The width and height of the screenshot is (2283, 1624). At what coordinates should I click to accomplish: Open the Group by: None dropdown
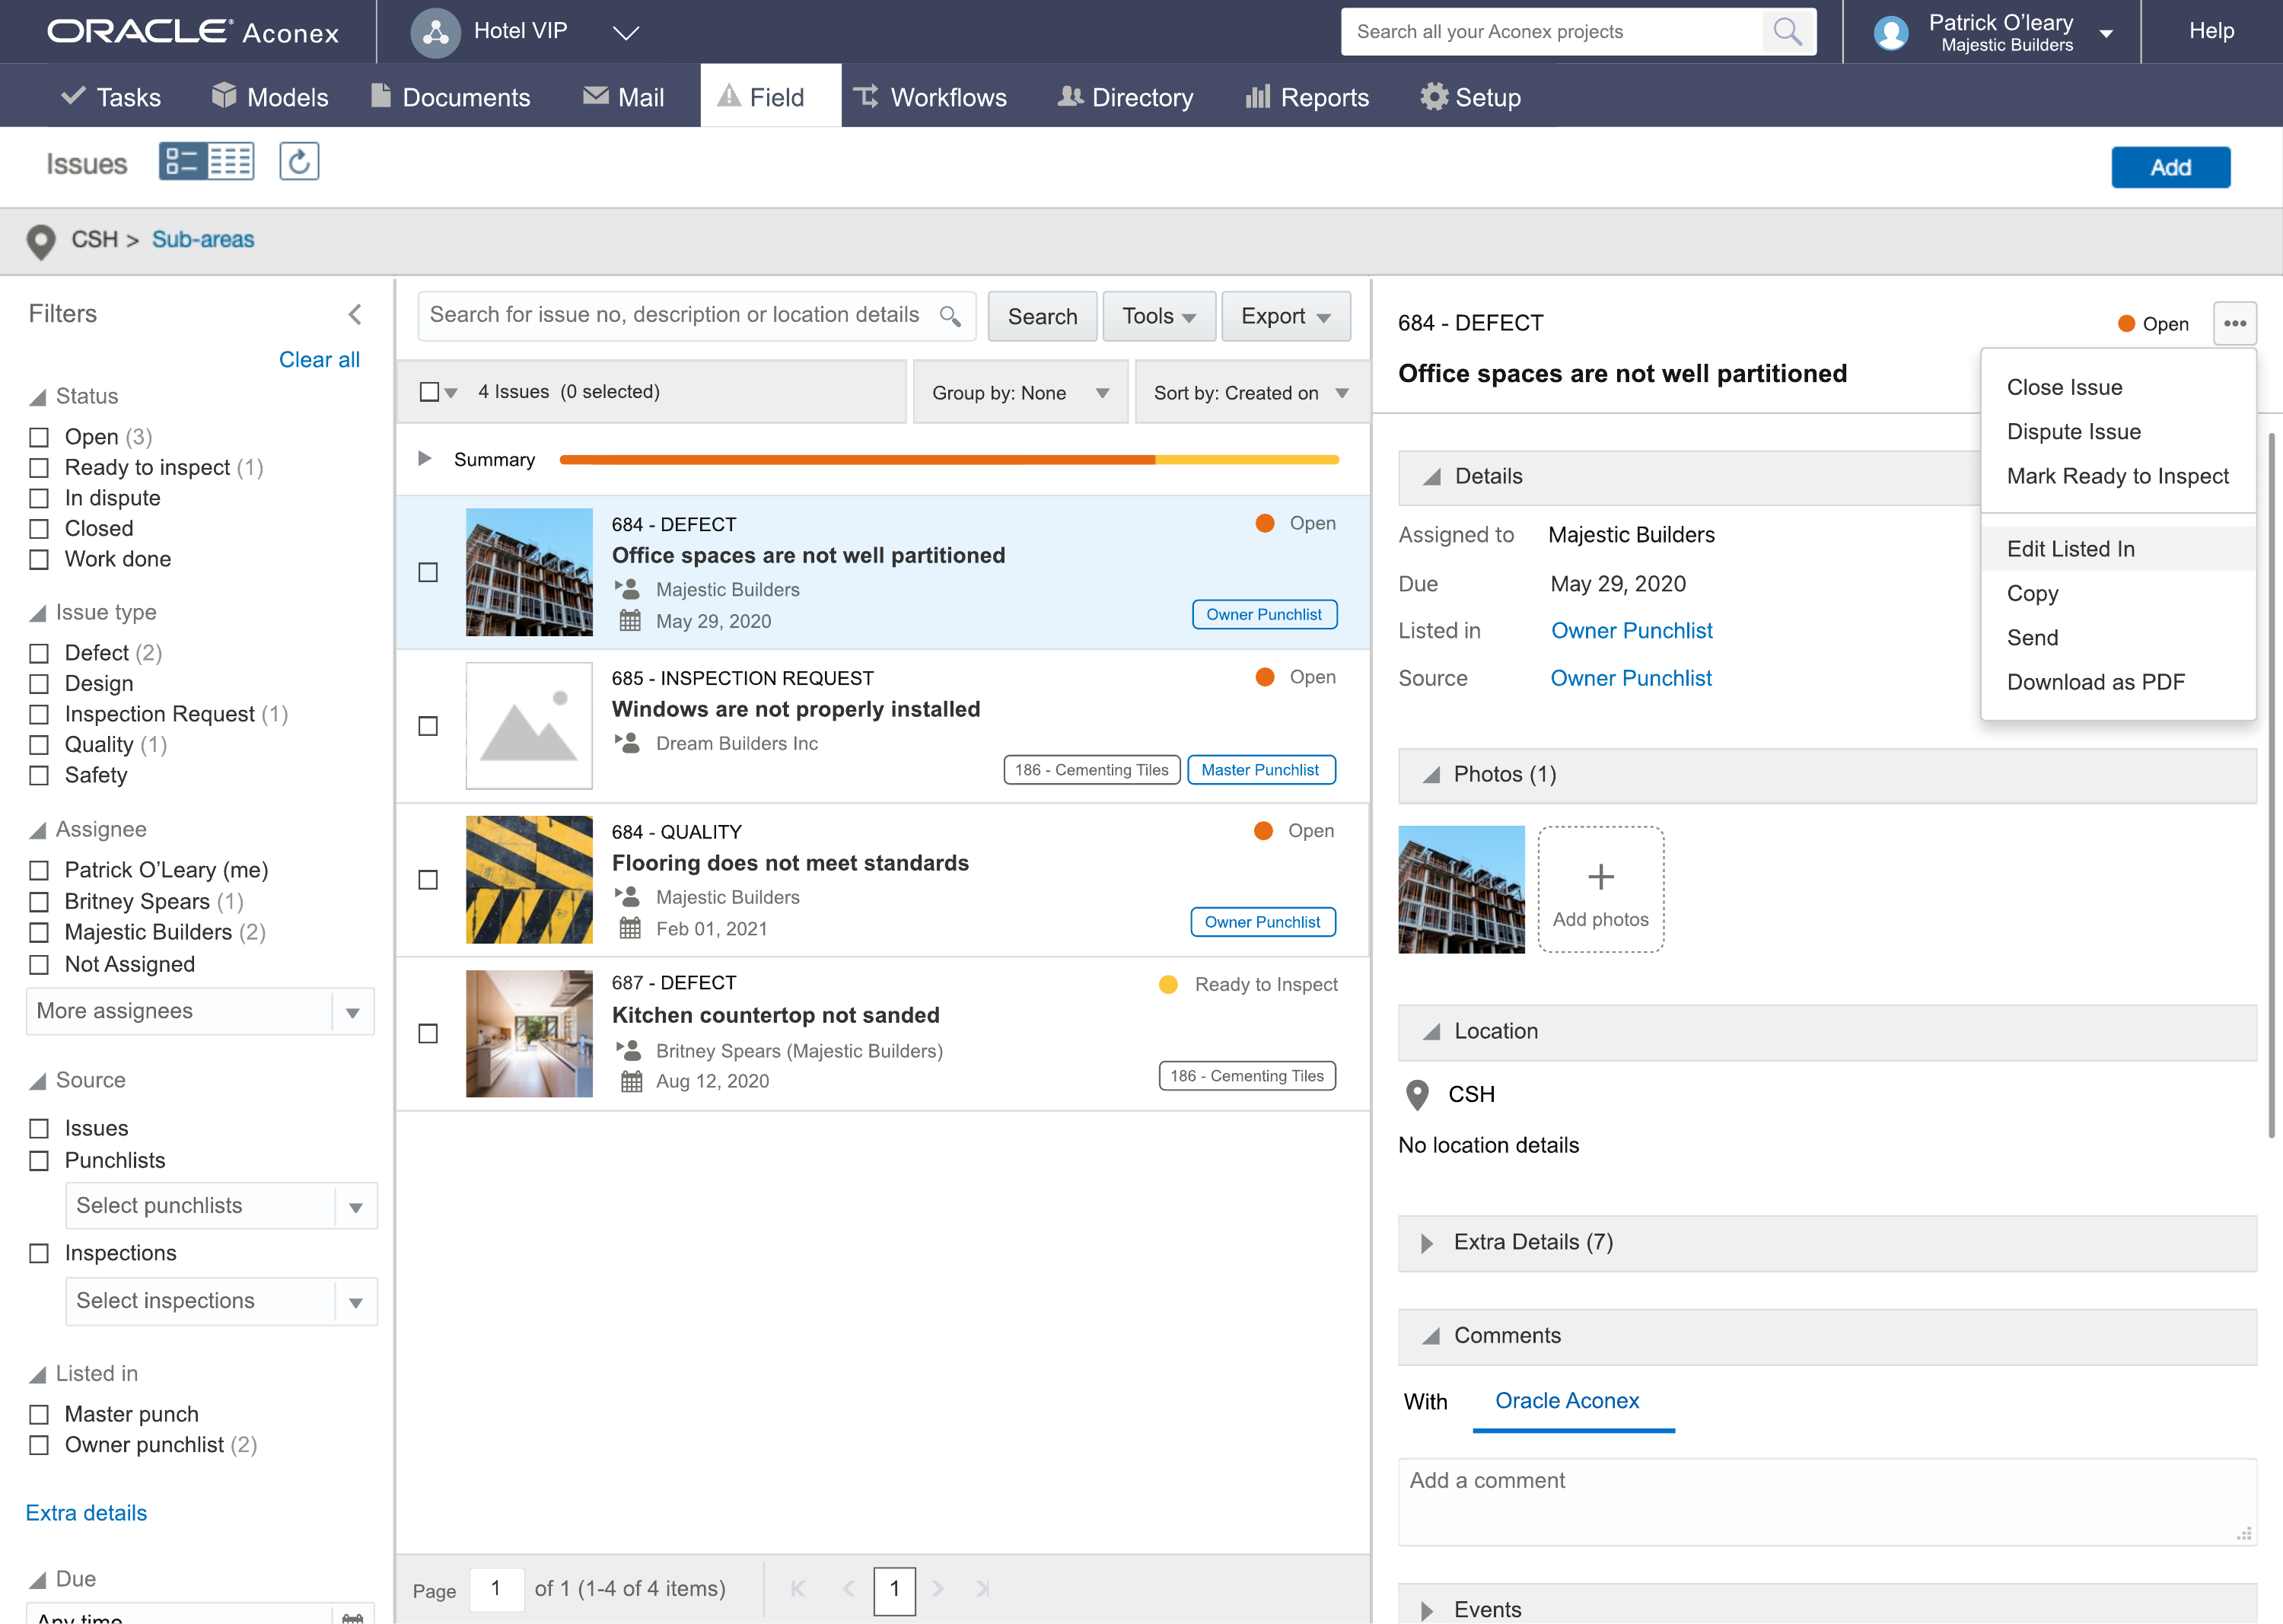(1020, 393)
